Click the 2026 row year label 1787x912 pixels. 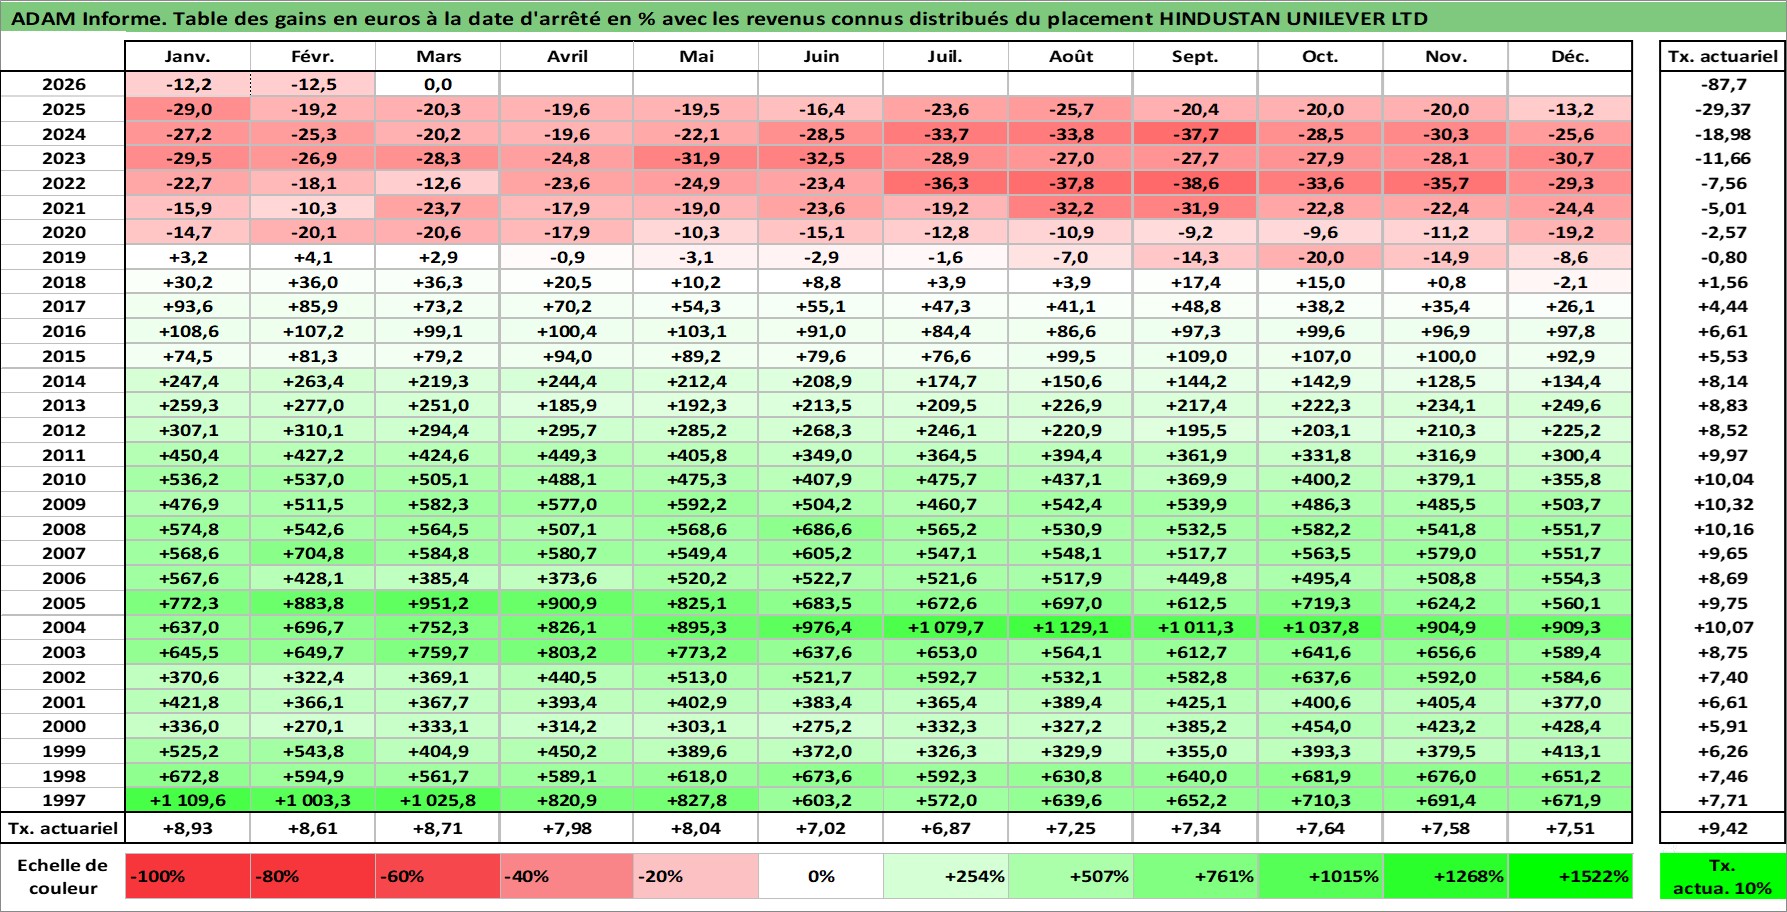coord(63,85)
